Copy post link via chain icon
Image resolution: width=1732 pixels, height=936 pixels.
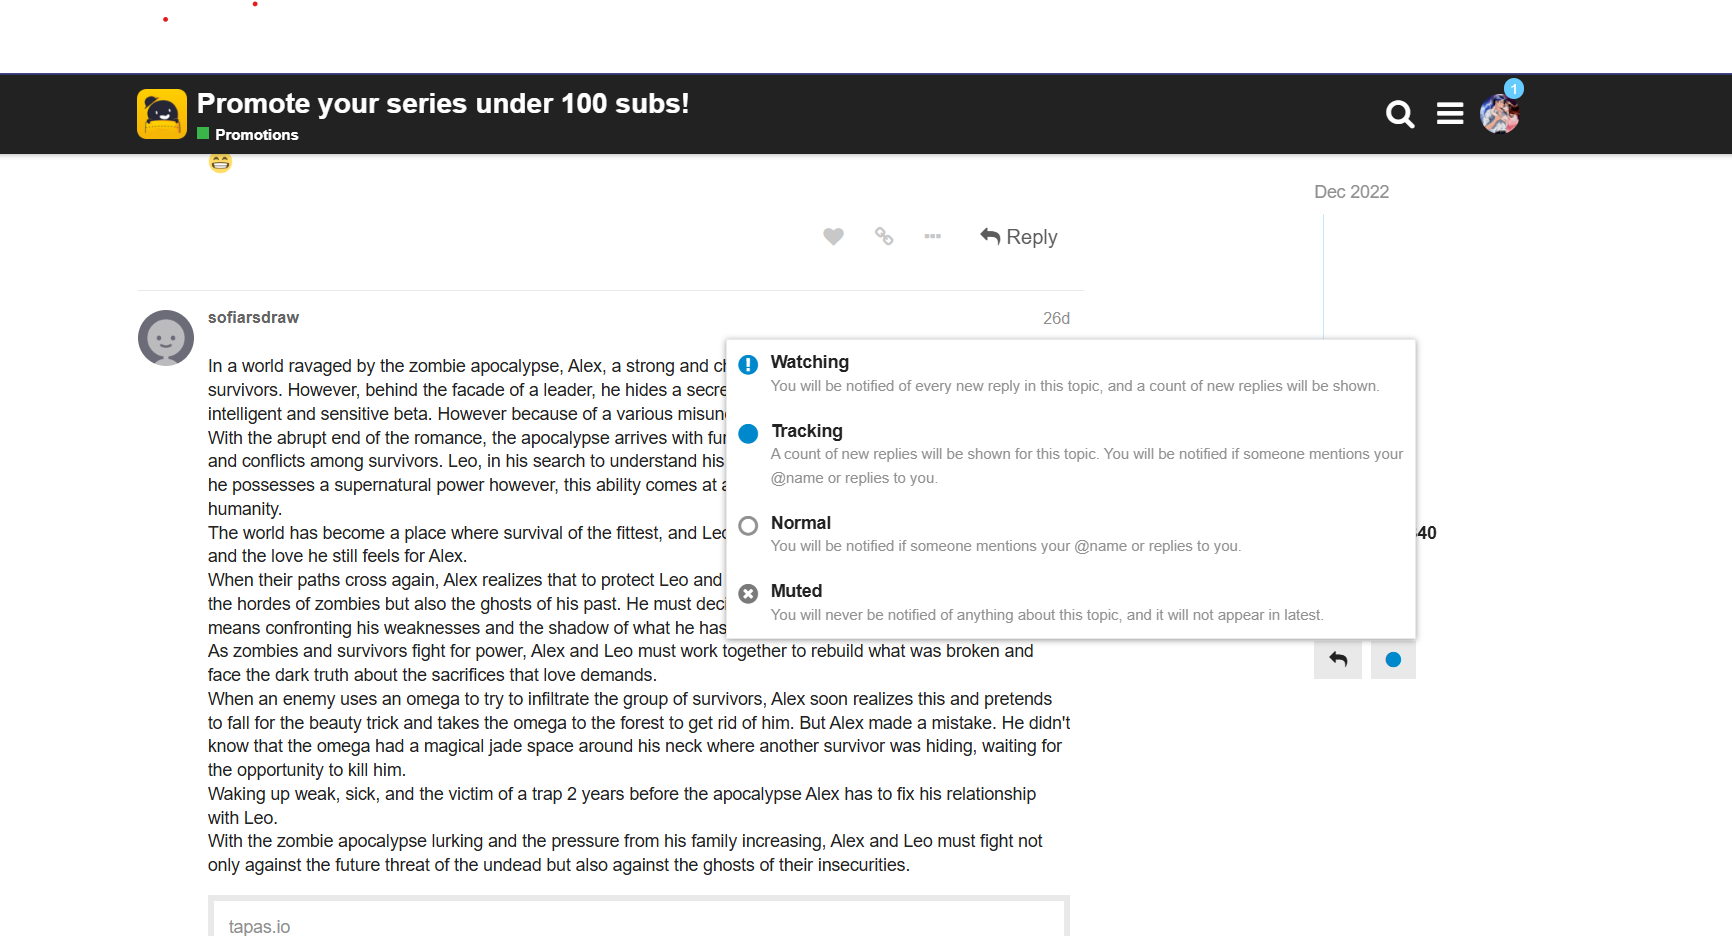click(884, 237)
